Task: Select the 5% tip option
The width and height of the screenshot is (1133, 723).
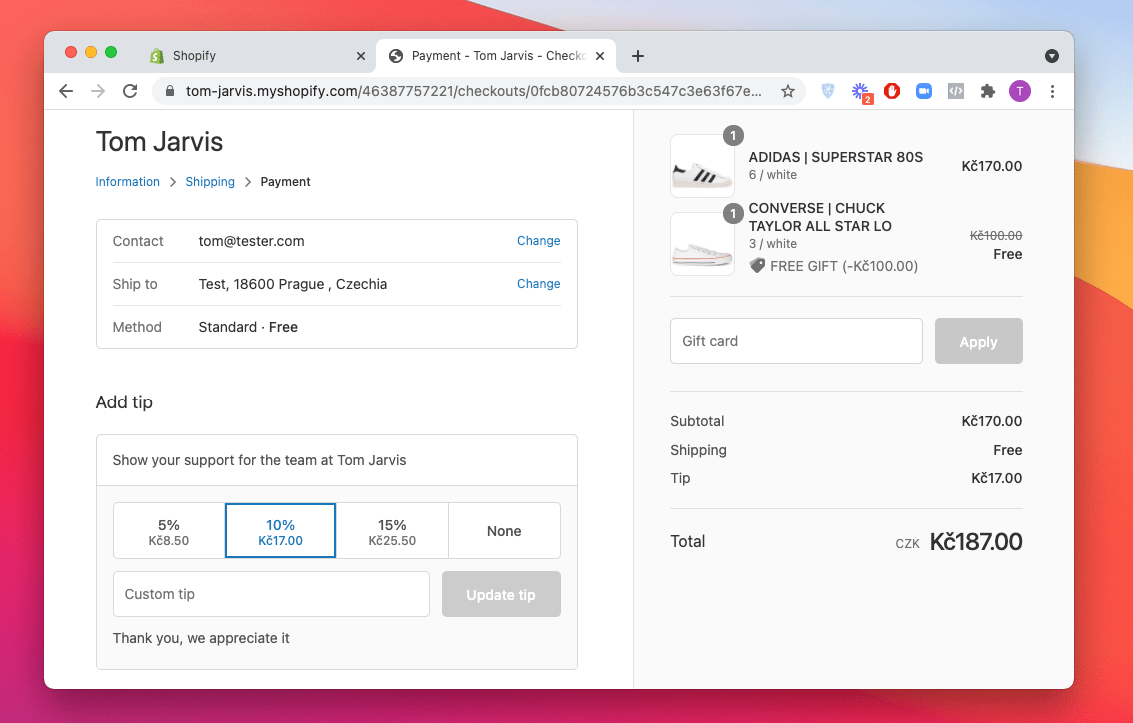Action: [x=169, y=531]
